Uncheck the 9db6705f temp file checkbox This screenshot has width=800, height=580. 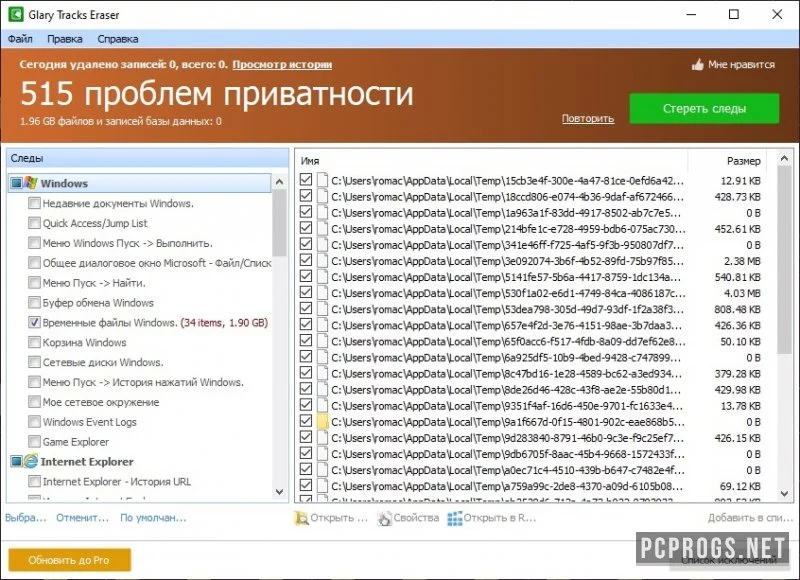(306, 453)
